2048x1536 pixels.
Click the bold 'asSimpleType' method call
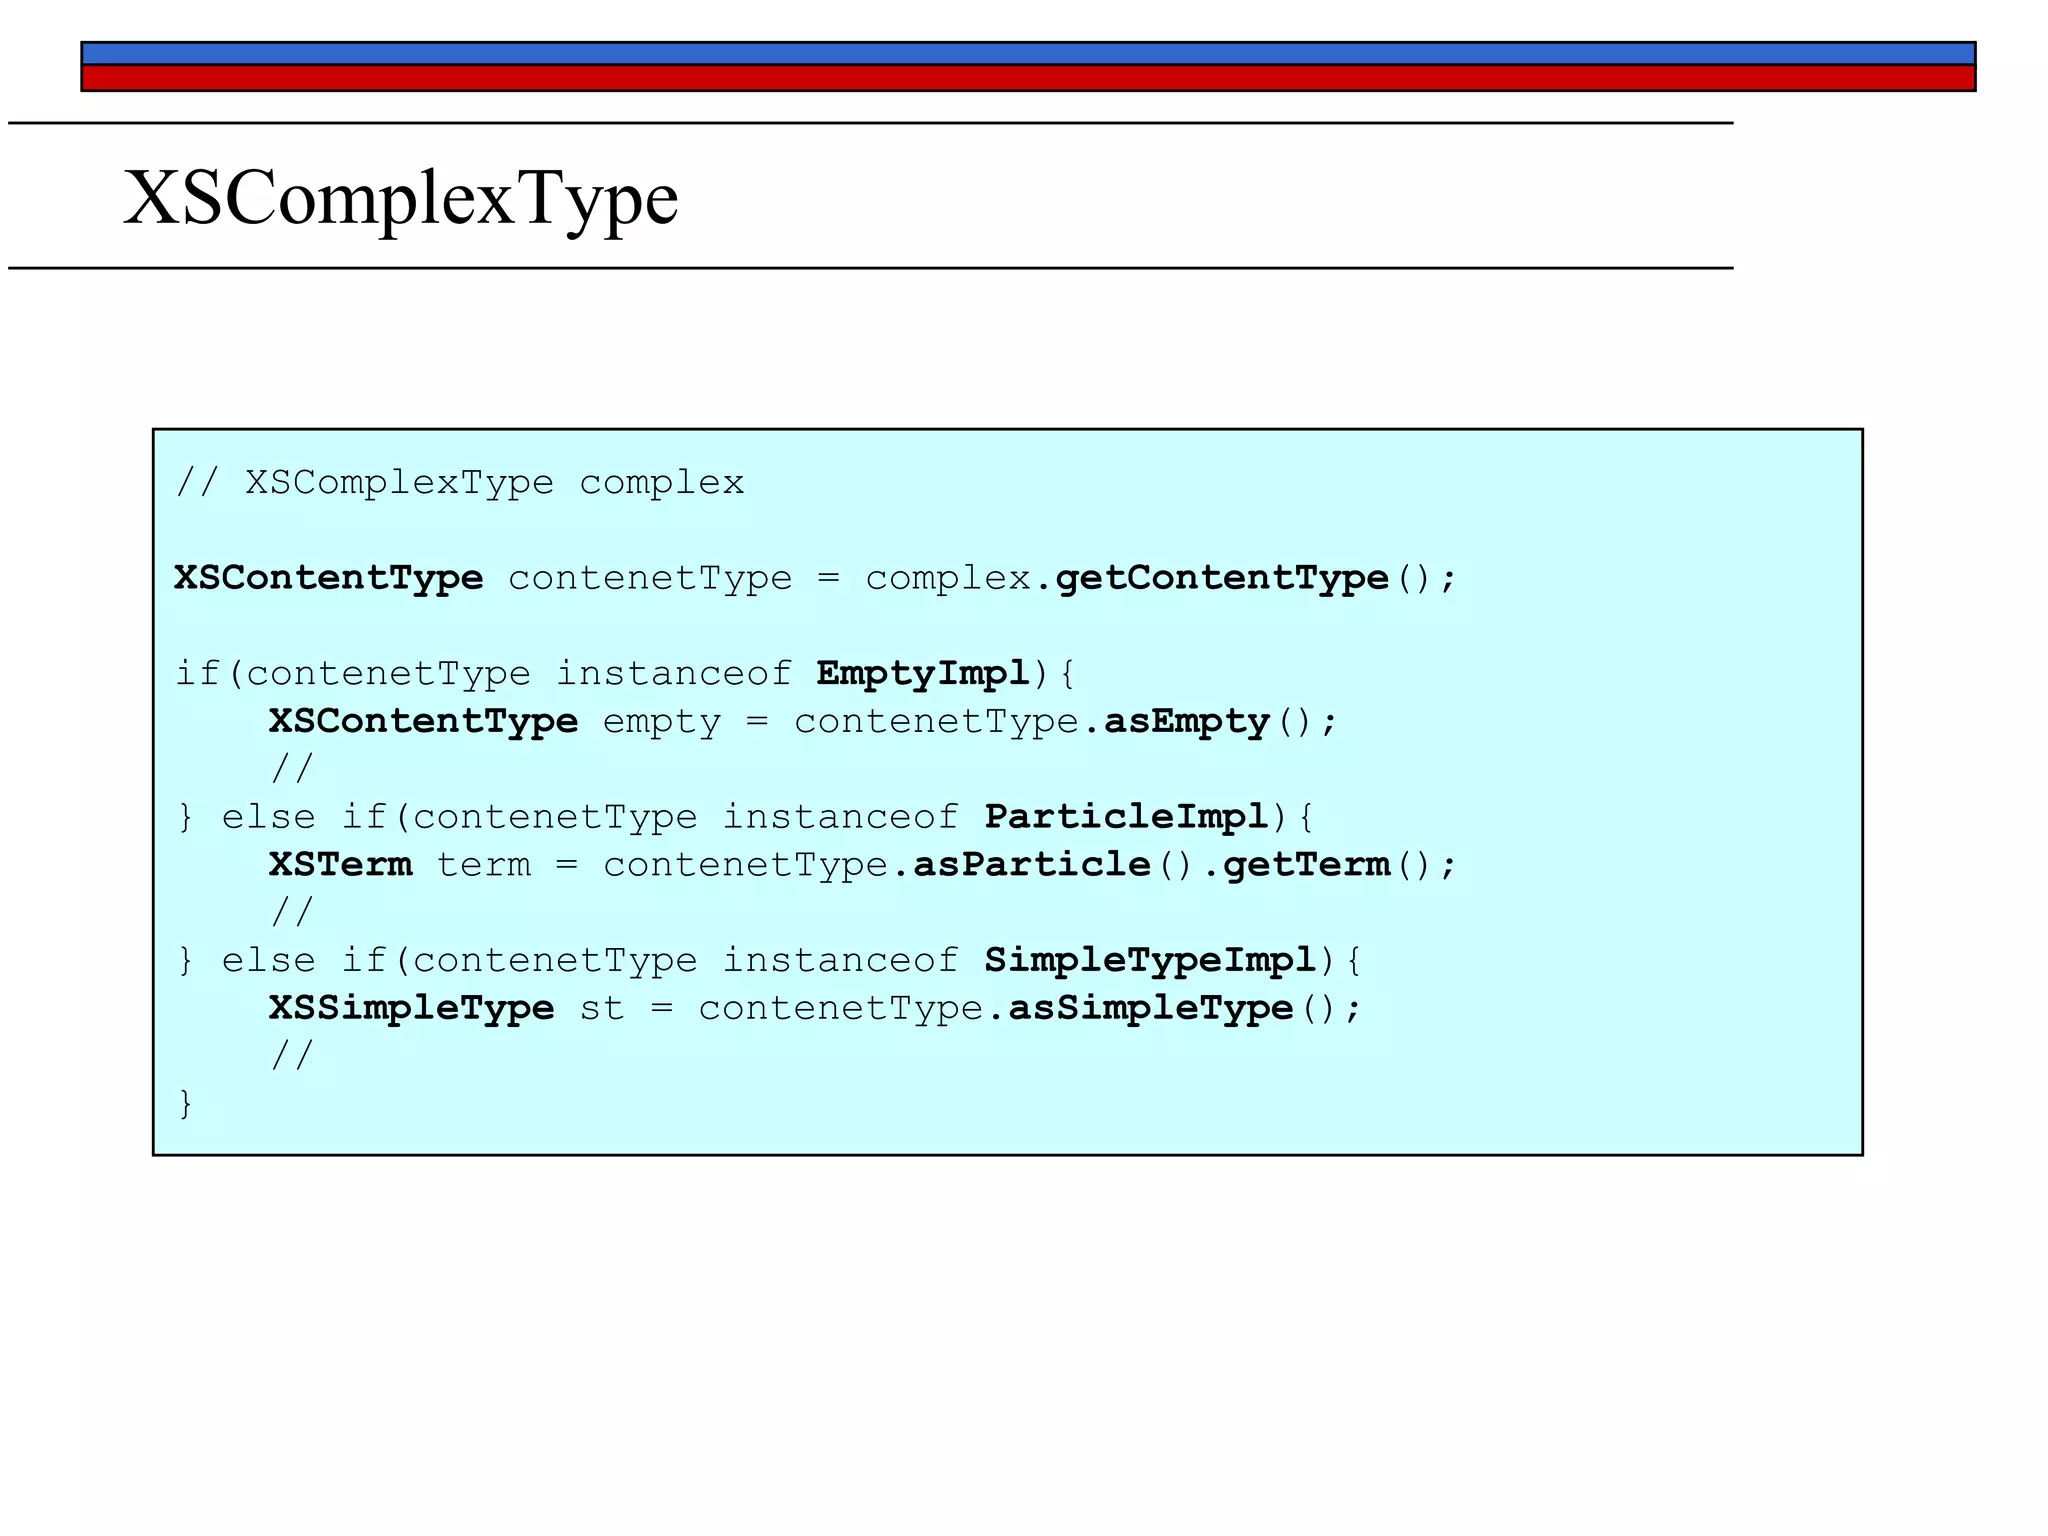1151,1008
